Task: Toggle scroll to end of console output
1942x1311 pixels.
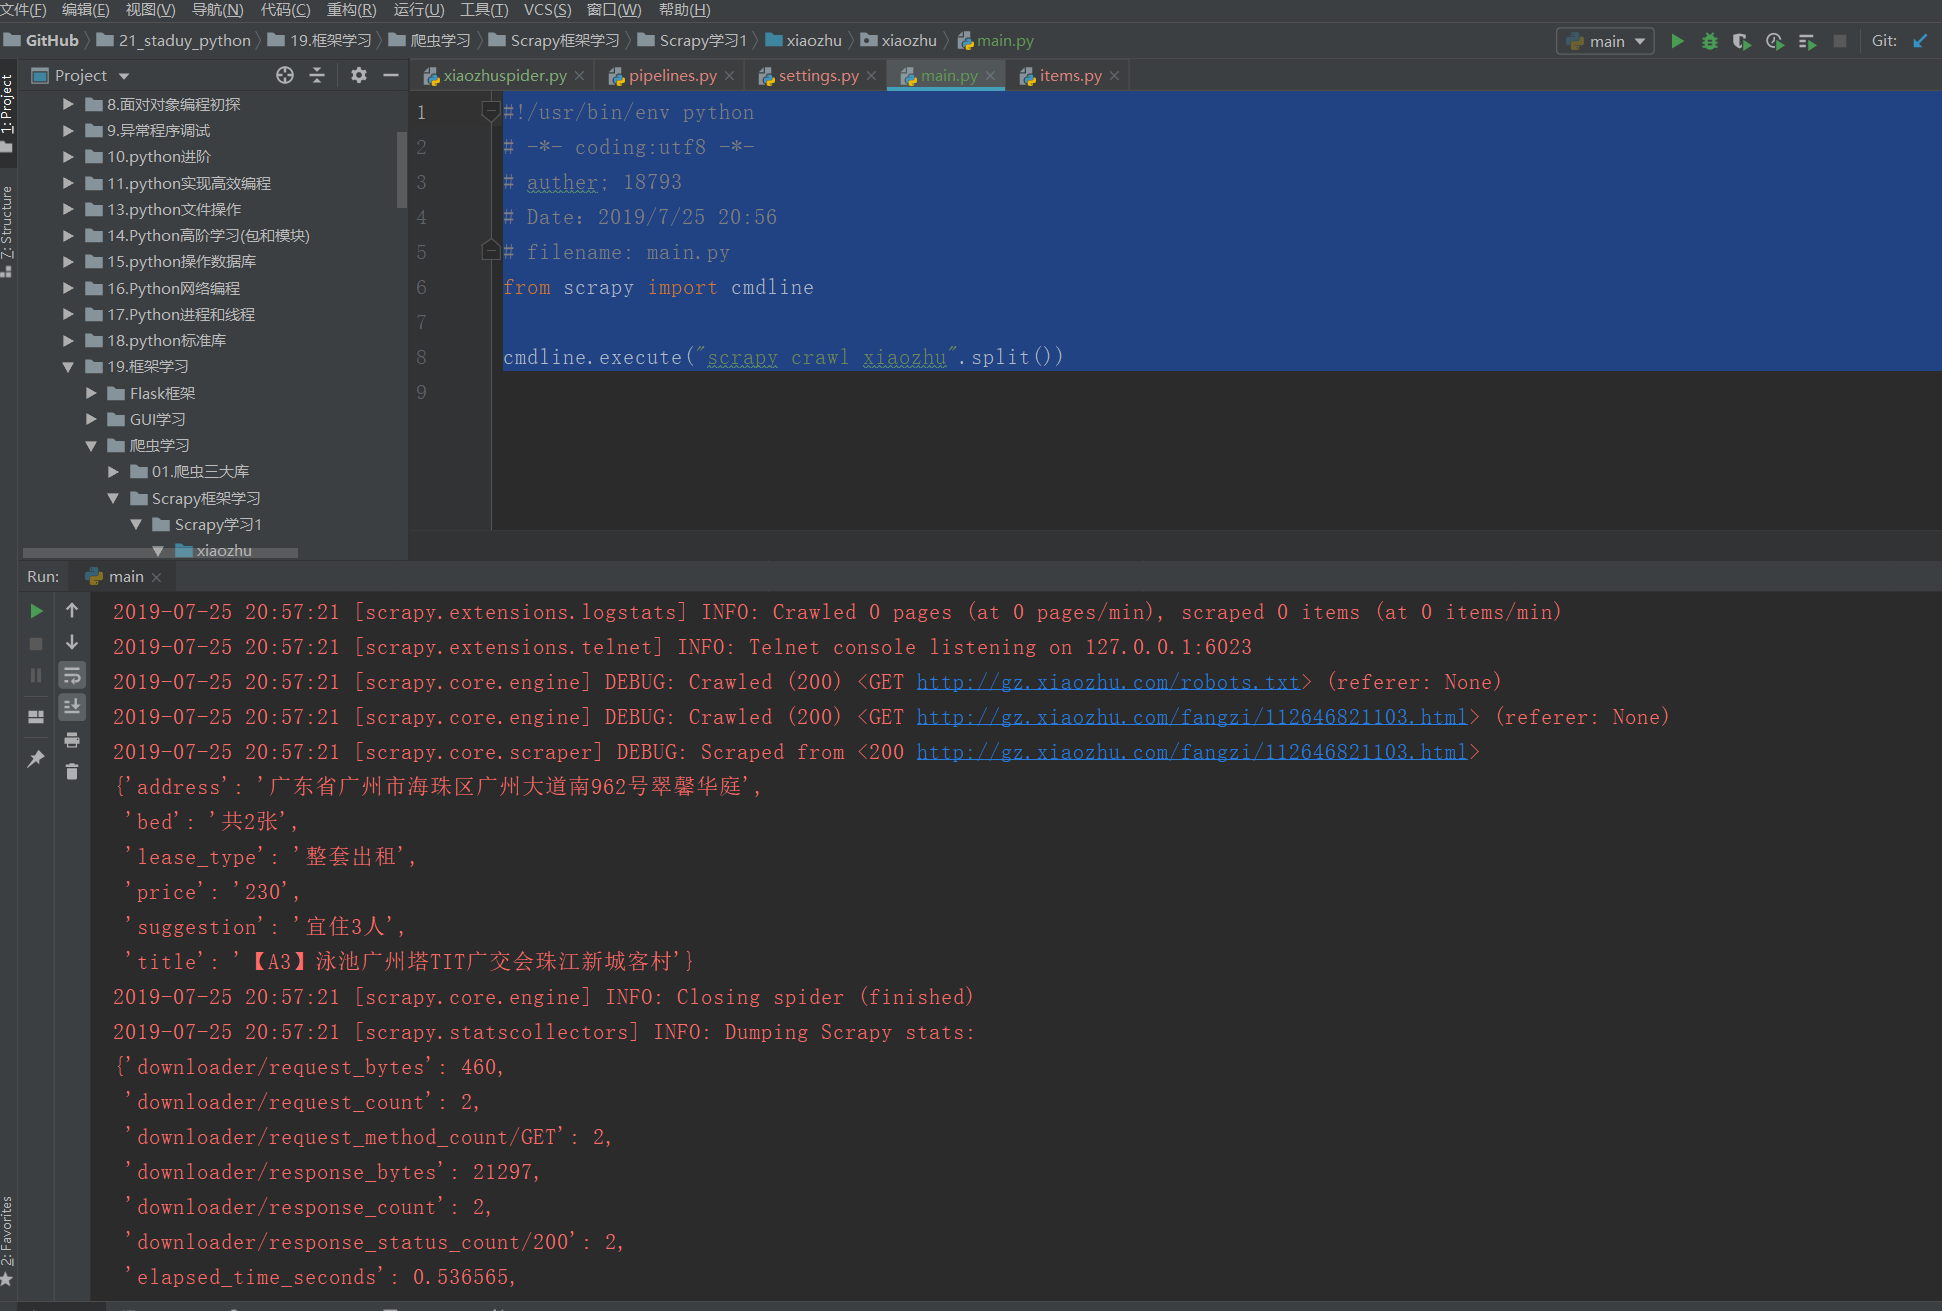Action: tap(72, 707)
